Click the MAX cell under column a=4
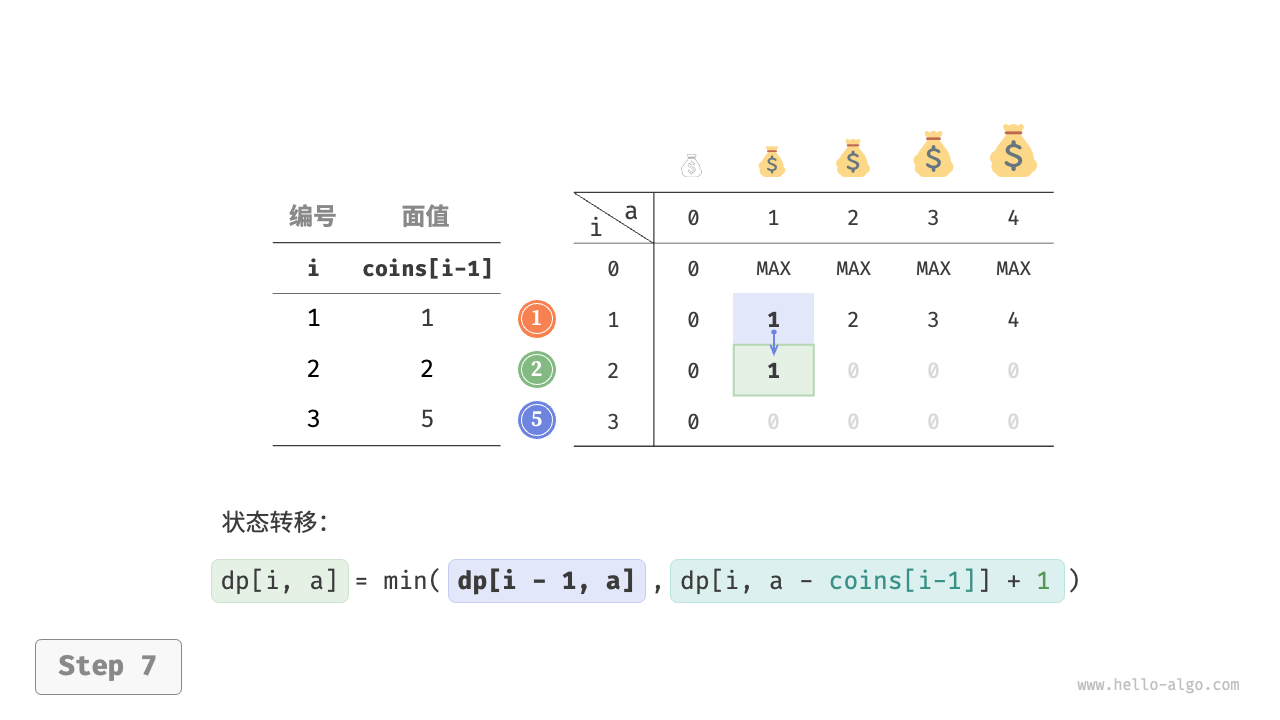1280x720 pixels. pyautogui.click(x=1013, y=268)
